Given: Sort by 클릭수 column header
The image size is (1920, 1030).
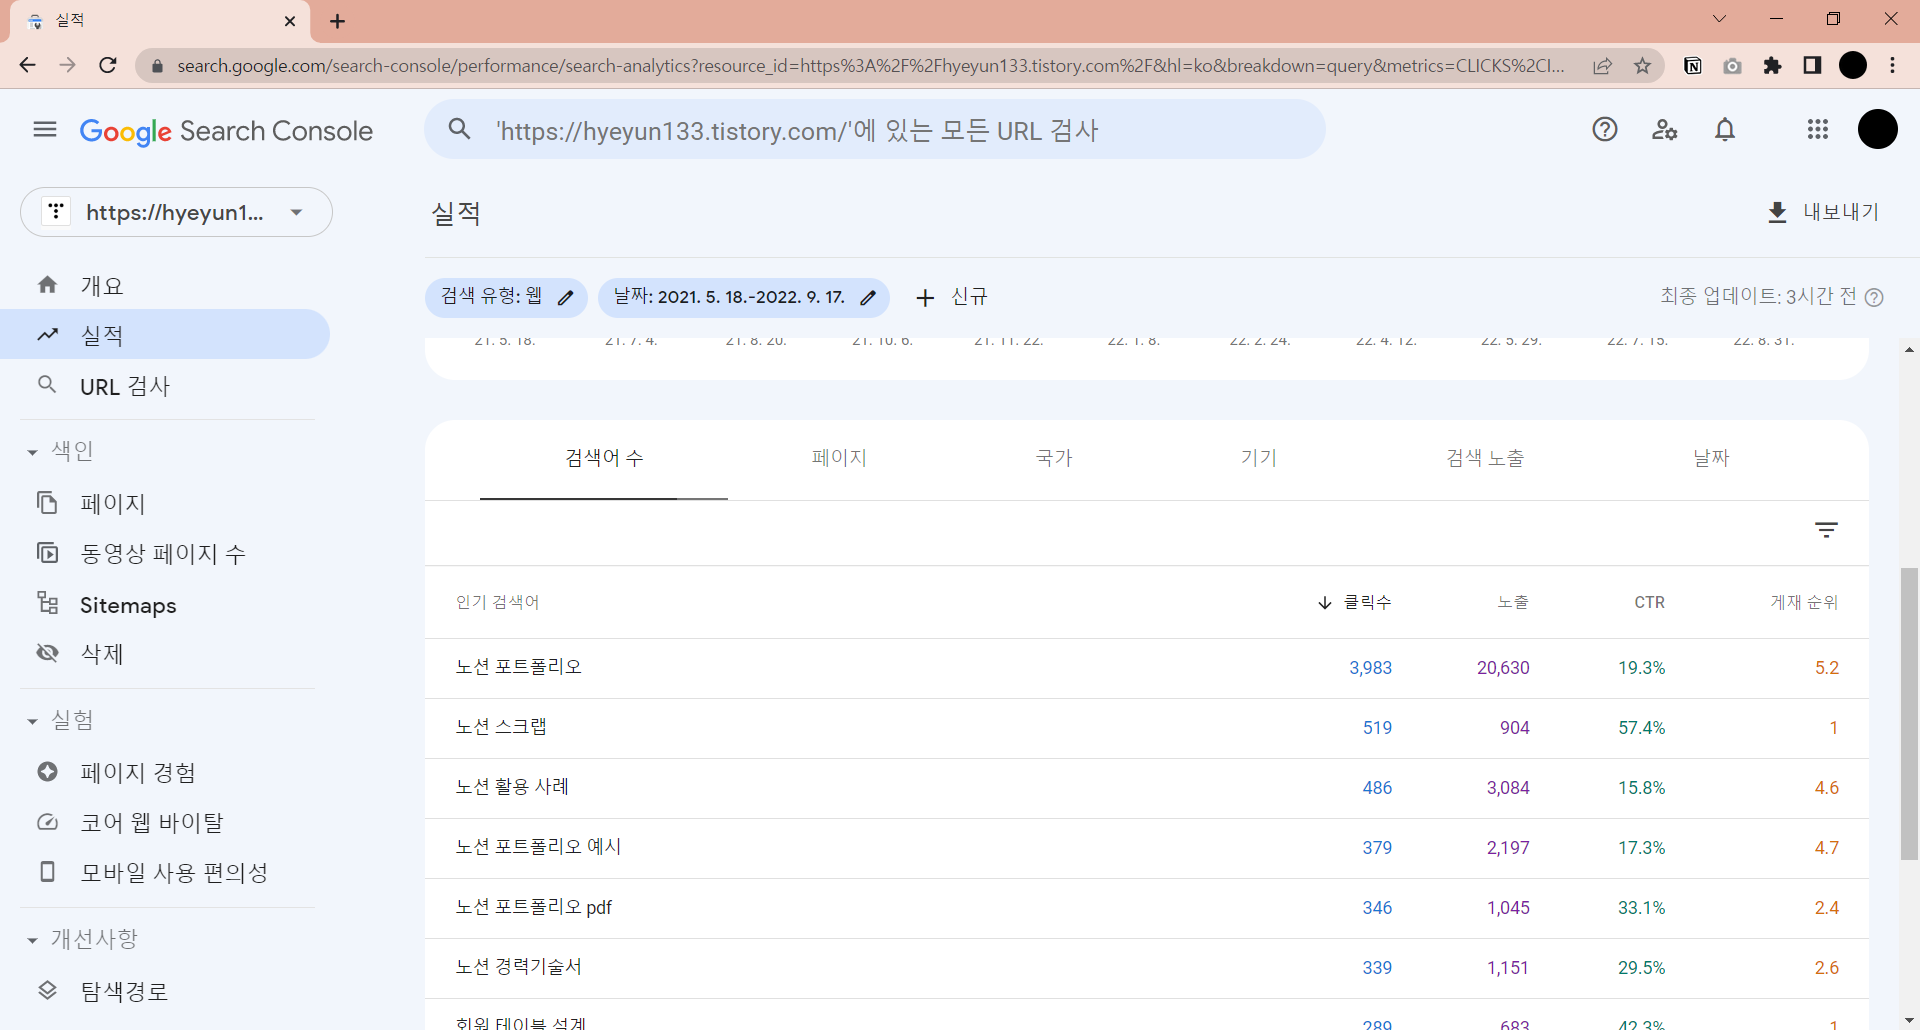Looking at the screenshot, I should coord(1355,602).
